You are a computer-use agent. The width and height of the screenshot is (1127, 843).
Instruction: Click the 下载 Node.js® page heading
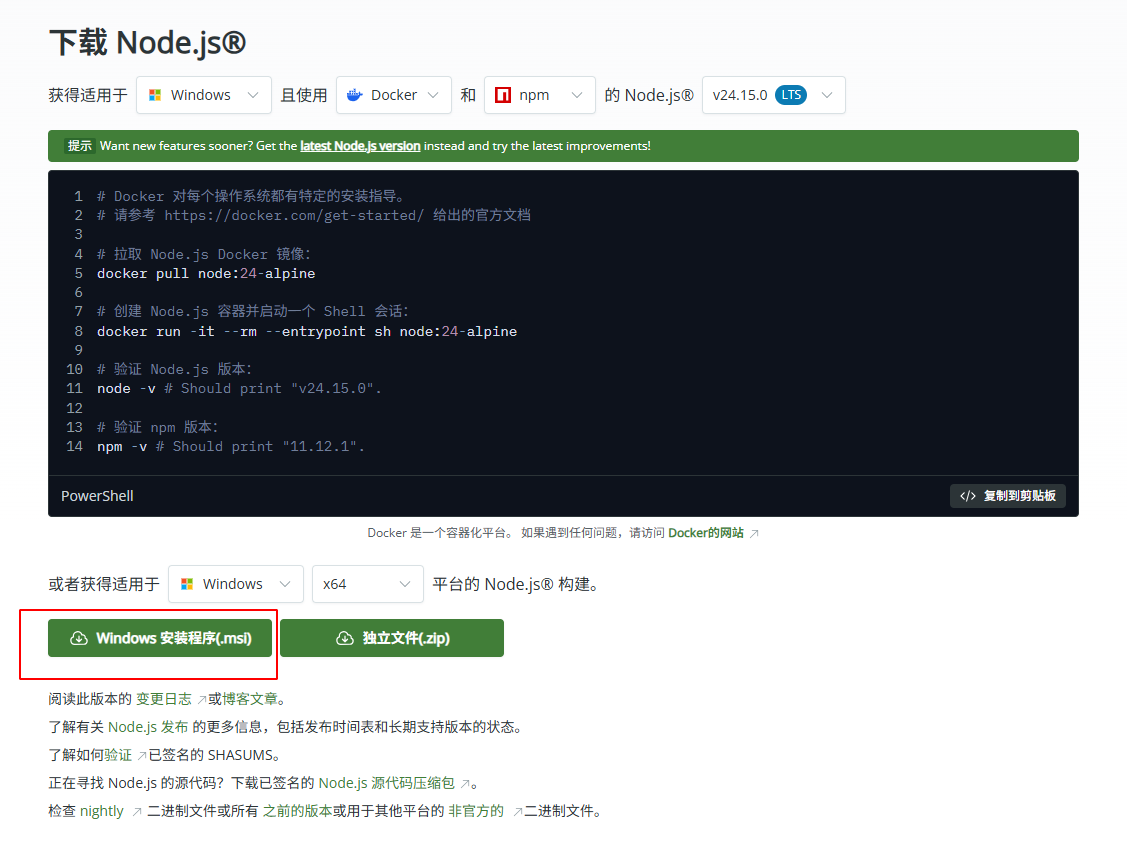(x=147, y=42)
